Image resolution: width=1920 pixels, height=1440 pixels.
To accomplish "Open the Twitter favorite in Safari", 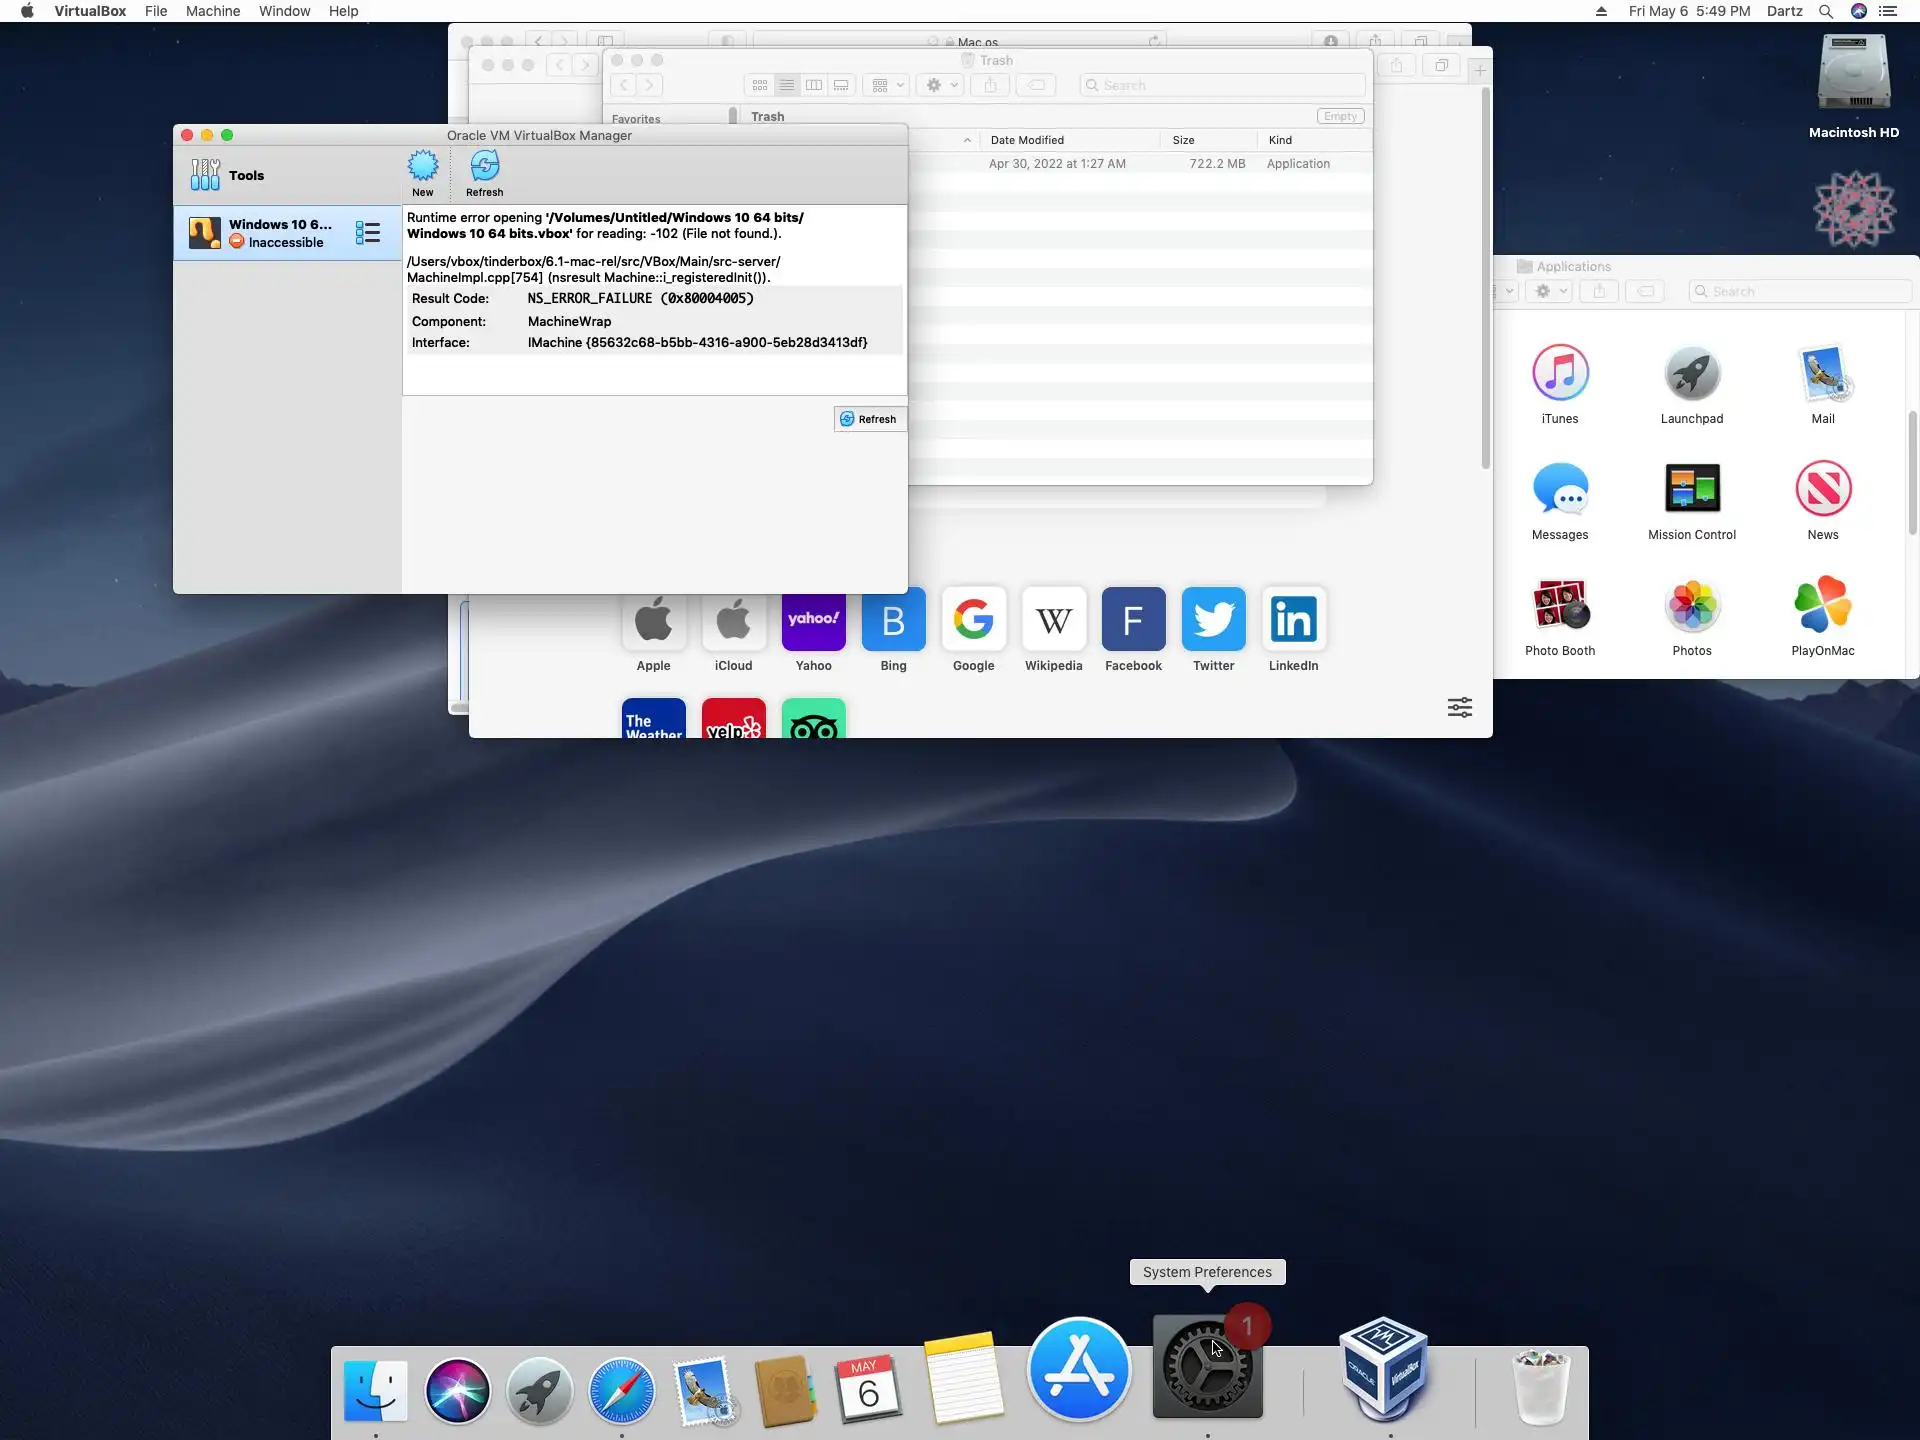I will pos(1213,619).
